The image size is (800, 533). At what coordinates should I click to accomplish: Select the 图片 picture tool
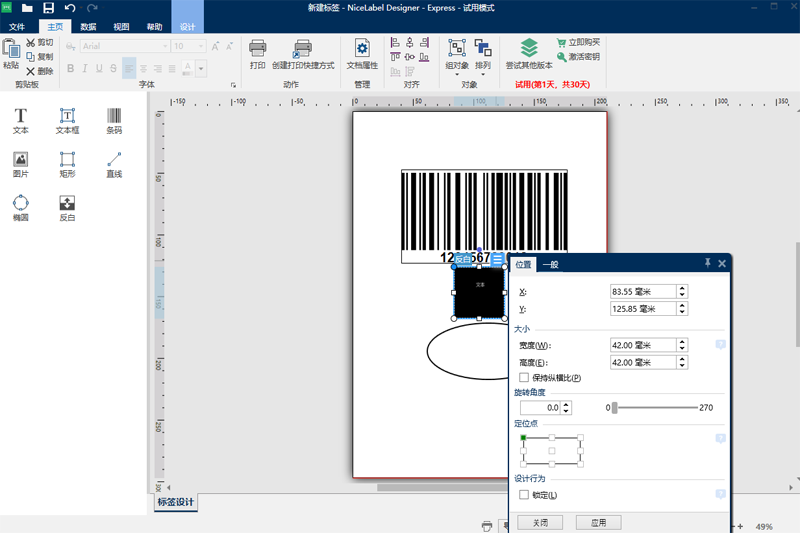pyautogui.click(x=20, y=165)
